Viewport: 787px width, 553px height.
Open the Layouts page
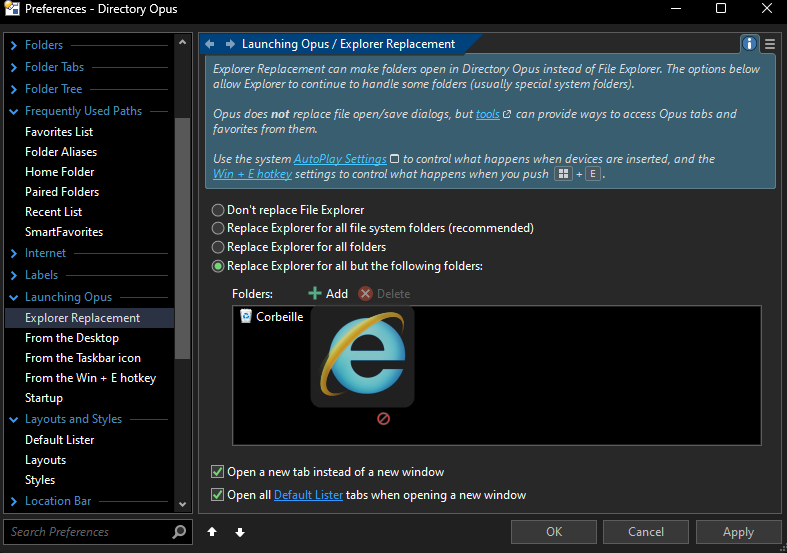[x=45, y=460]
